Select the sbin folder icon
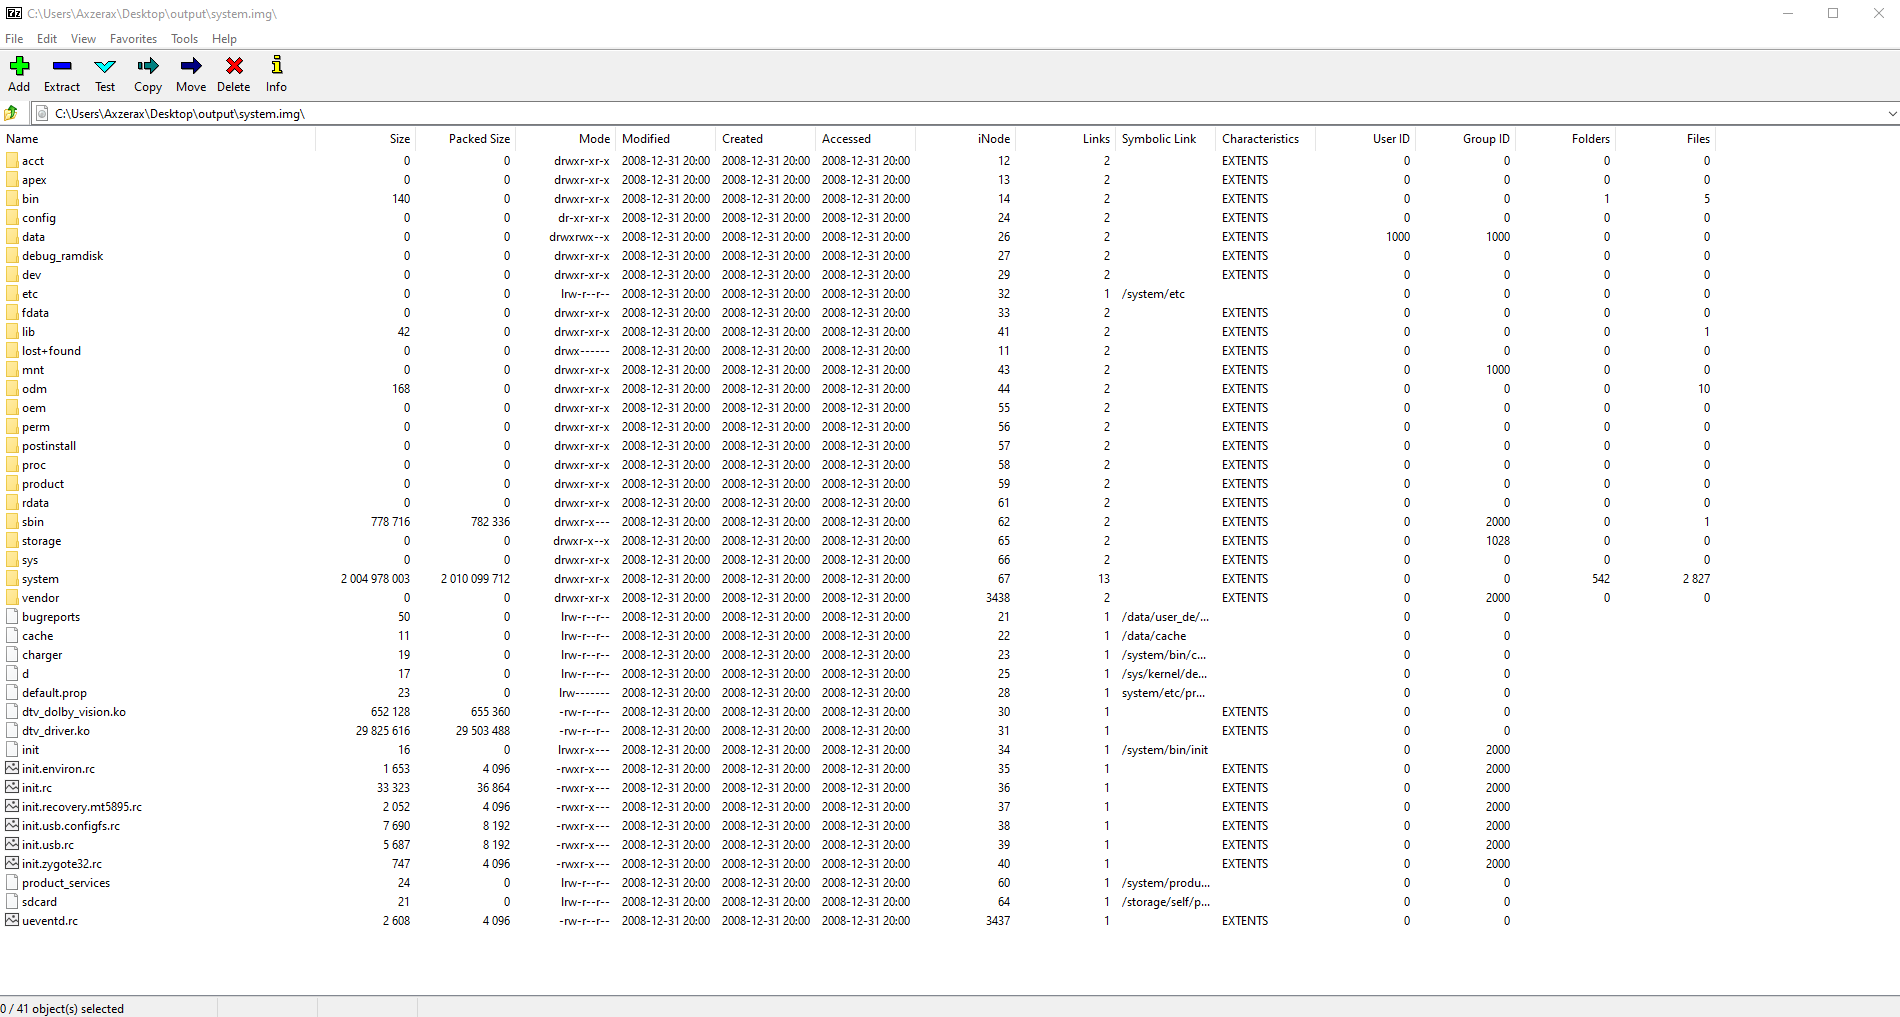This screenshot has height=1017, width=1900. coord(12,521)
